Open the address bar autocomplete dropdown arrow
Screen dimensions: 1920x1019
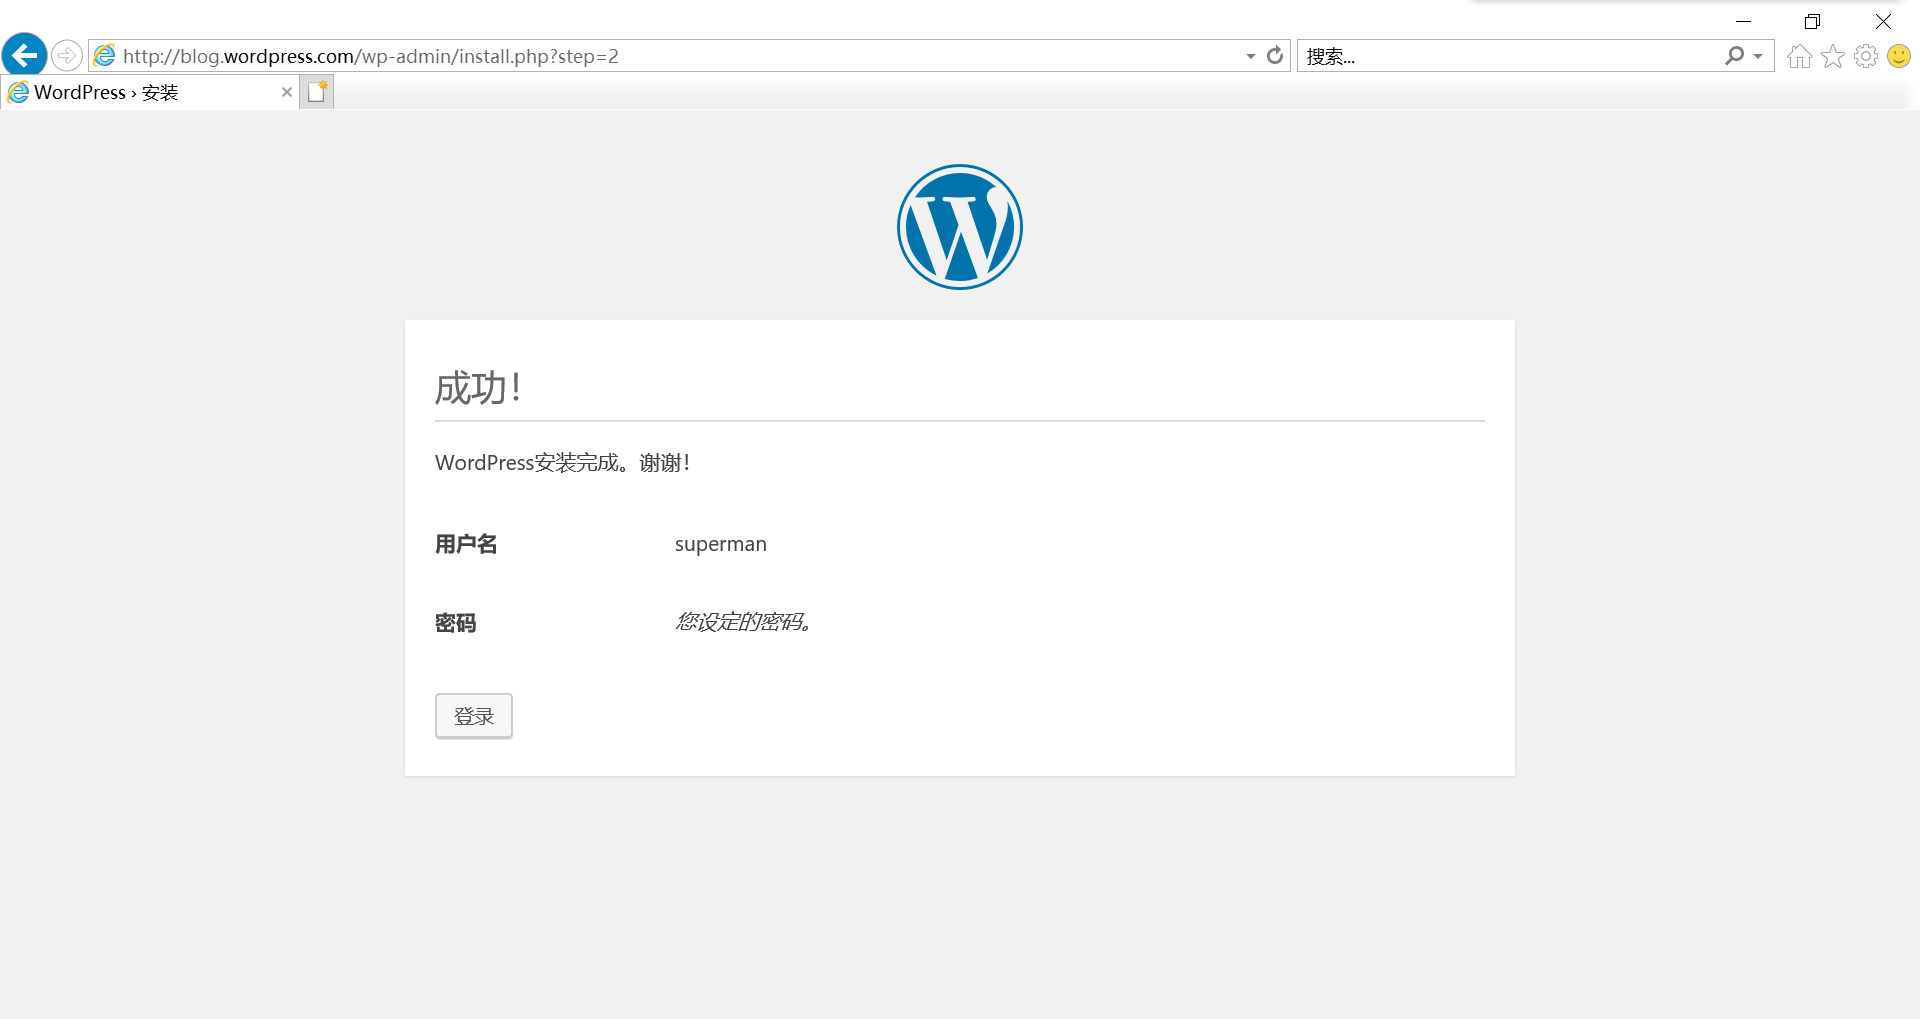(x=1250, y=56)
